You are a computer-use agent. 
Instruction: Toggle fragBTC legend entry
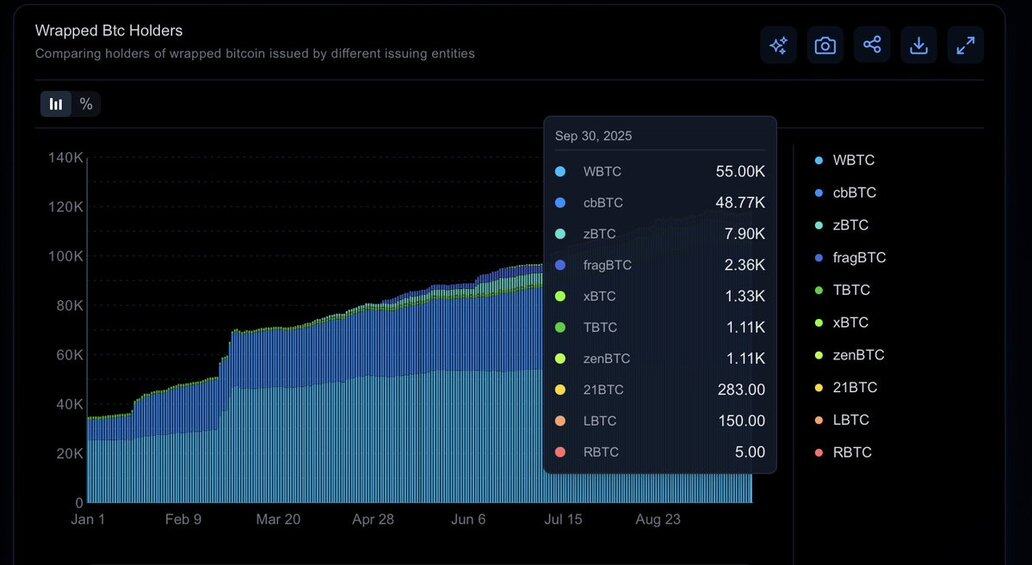pyautogui.click(x=858, y=258)
